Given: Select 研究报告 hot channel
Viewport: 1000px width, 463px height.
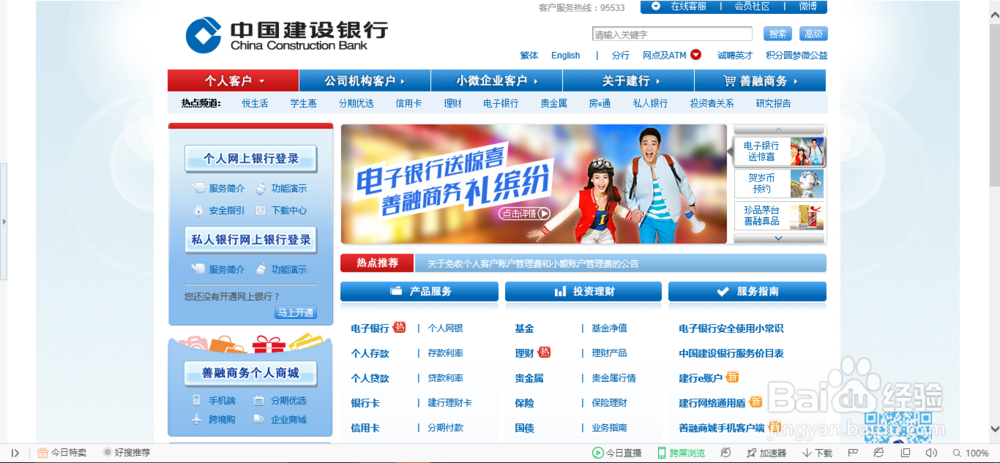Looking at the screenshot, I should pyautogui.click(x=773, y=103).
